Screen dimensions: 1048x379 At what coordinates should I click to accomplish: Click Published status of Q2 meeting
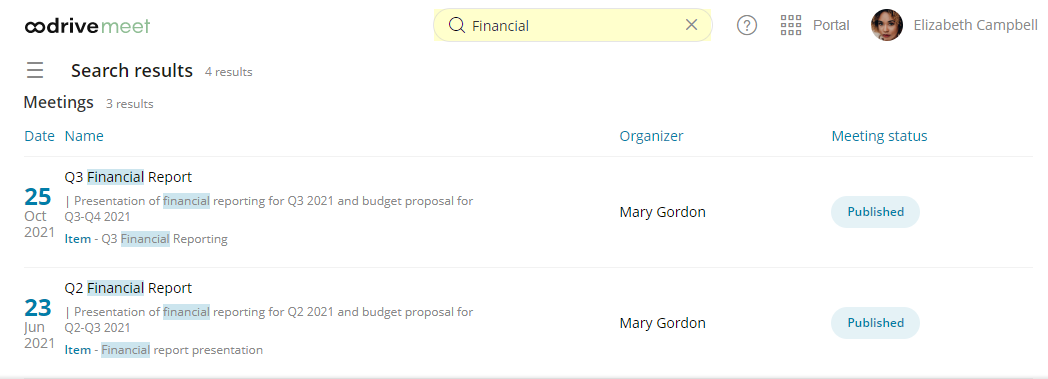875,323
